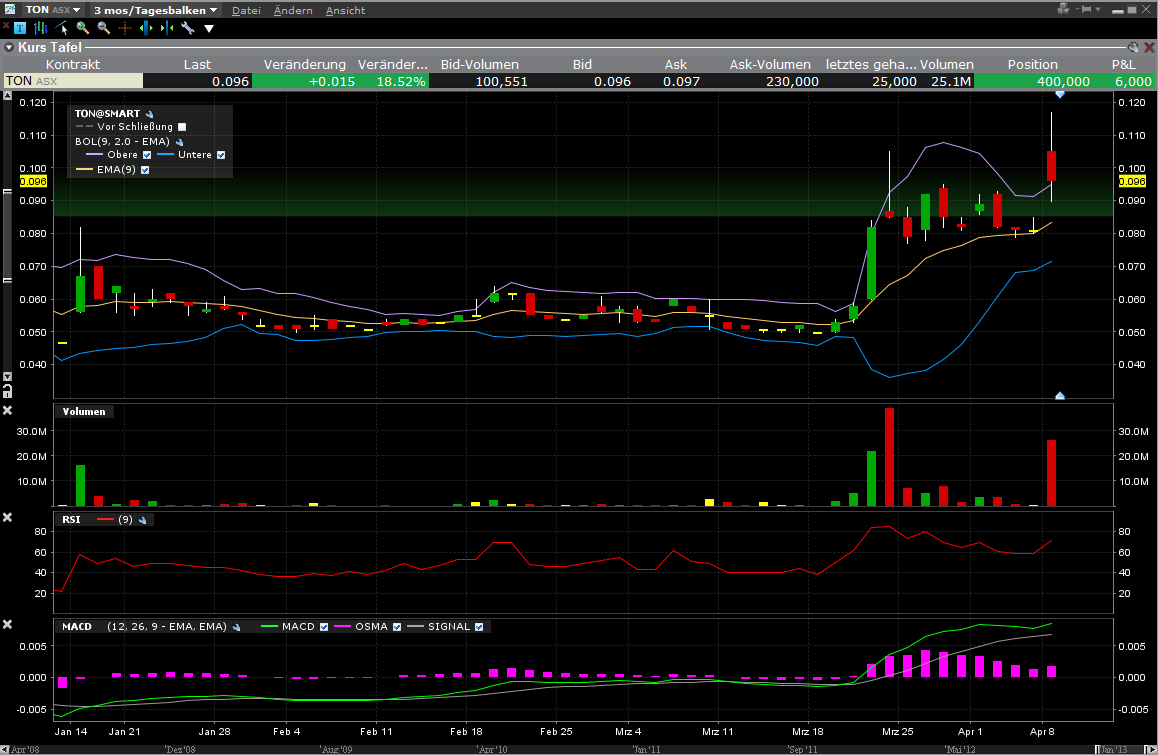Click the Position column header
1158x755 pixels.
[x=1032, y=64]
